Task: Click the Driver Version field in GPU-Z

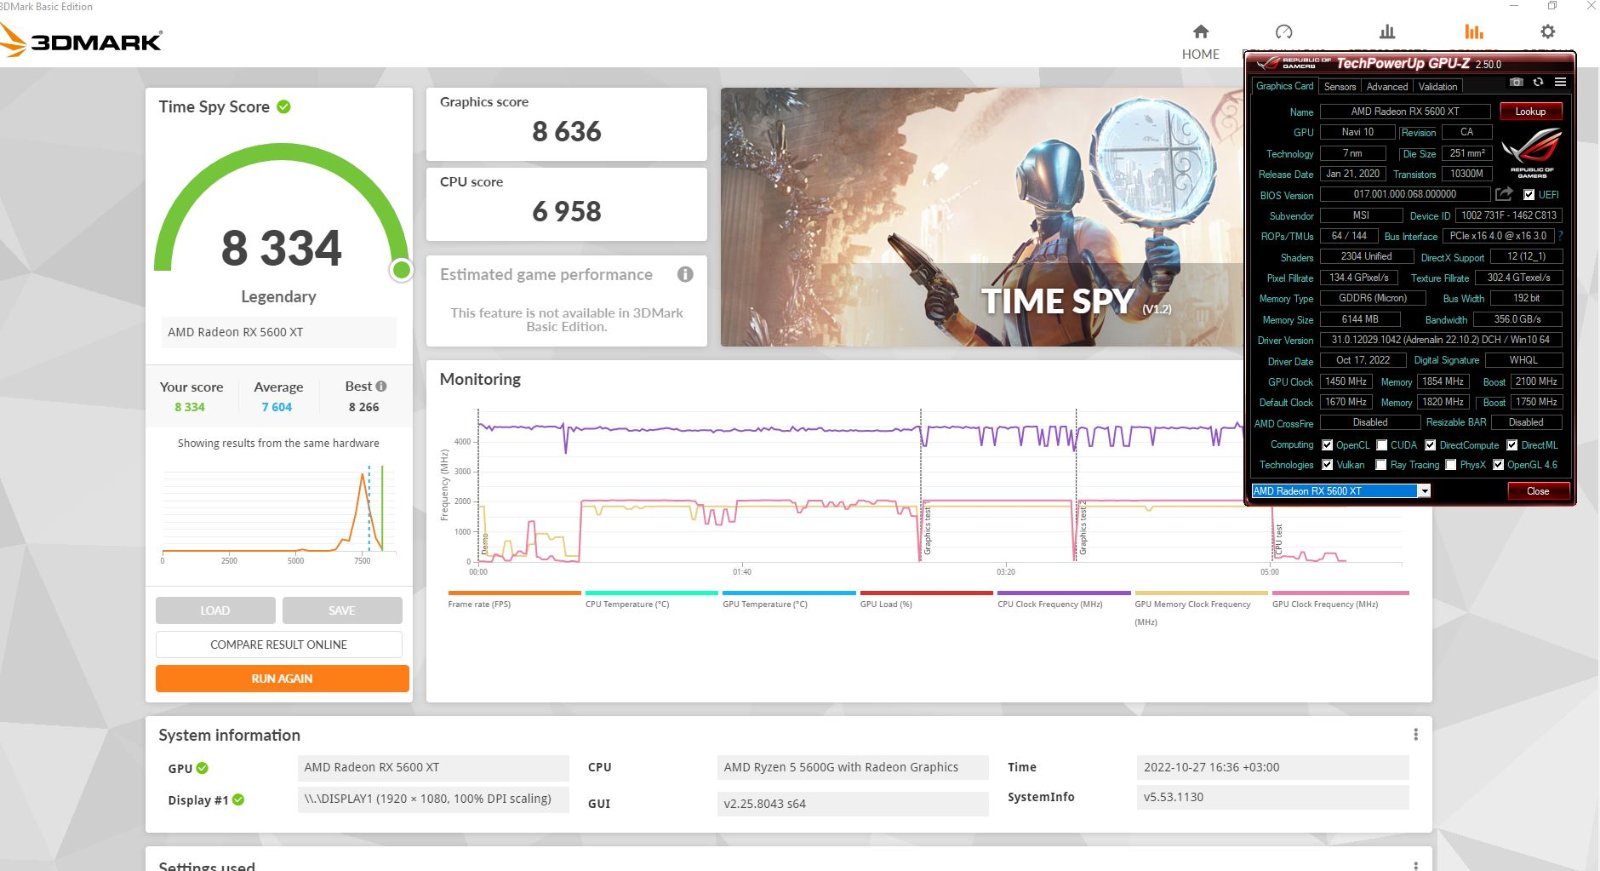Action: click(1440, 340)
